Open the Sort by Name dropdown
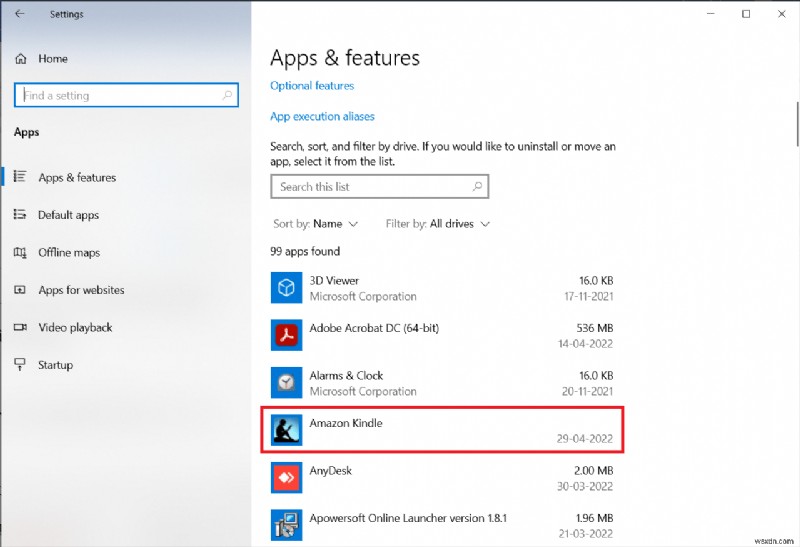Screen dimensions: 800x547 (x=315, y=223)
